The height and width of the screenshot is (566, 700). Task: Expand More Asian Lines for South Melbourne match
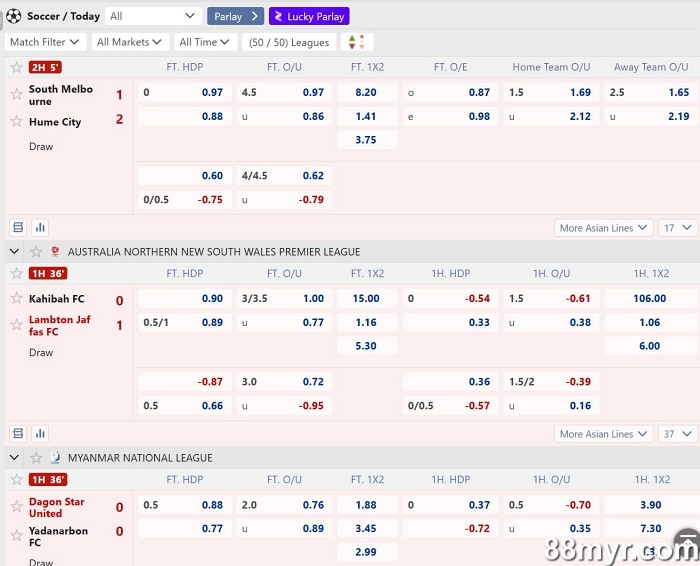tap(604, 228)
